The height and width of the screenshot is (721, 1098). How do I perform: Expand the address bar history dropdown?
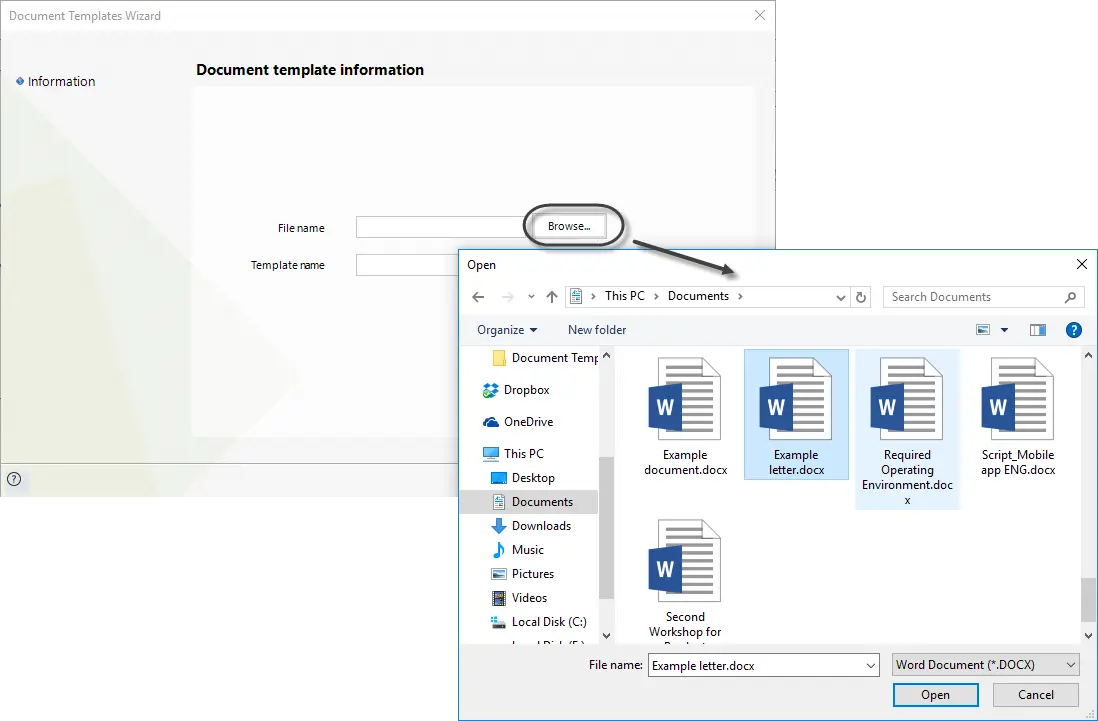pyautogui.click(x=841, y=297)
